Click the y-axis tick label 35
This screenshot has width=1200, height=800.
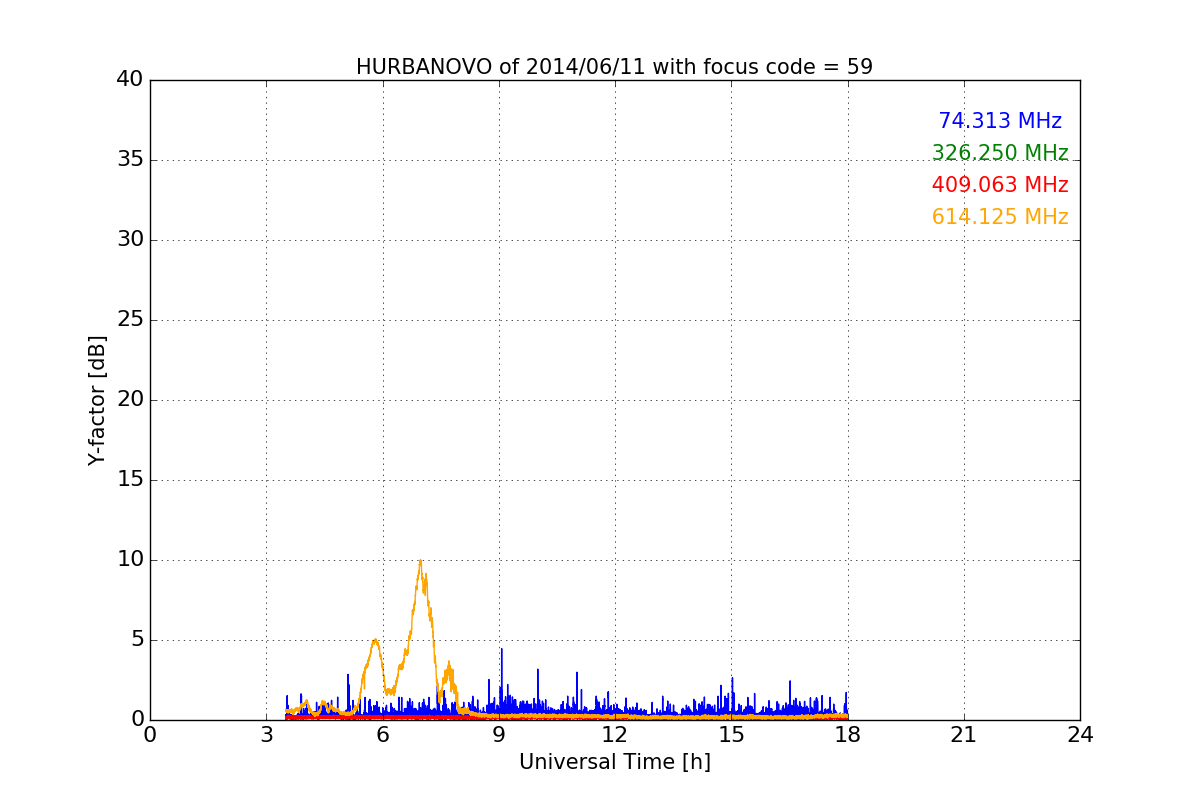[130, 160]
